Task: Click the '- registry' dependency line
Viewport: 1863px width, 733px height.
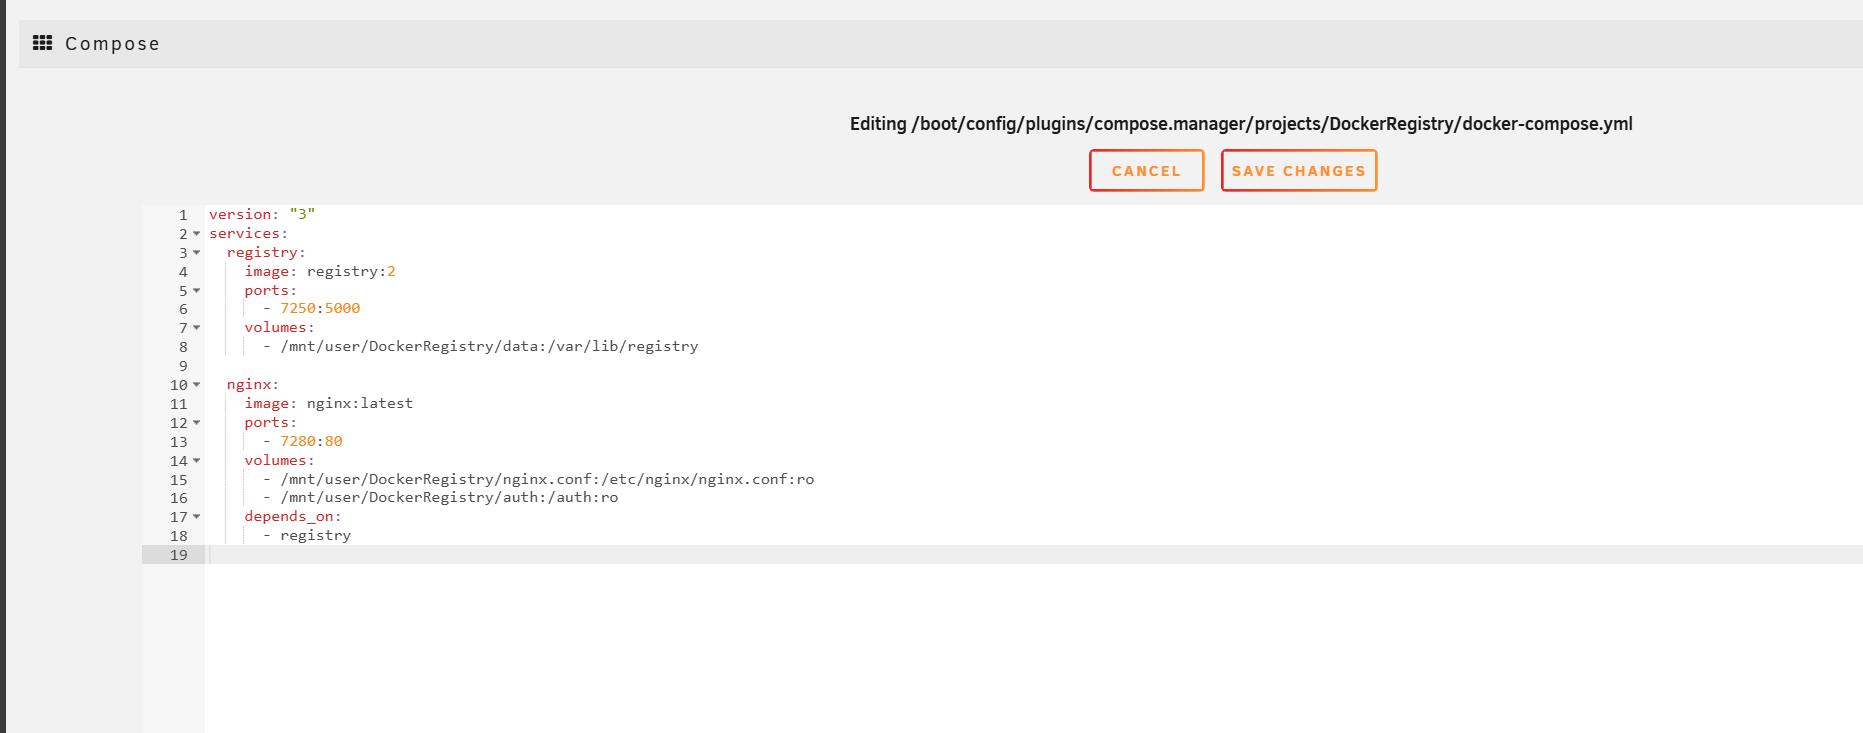Action: [307, 535]
